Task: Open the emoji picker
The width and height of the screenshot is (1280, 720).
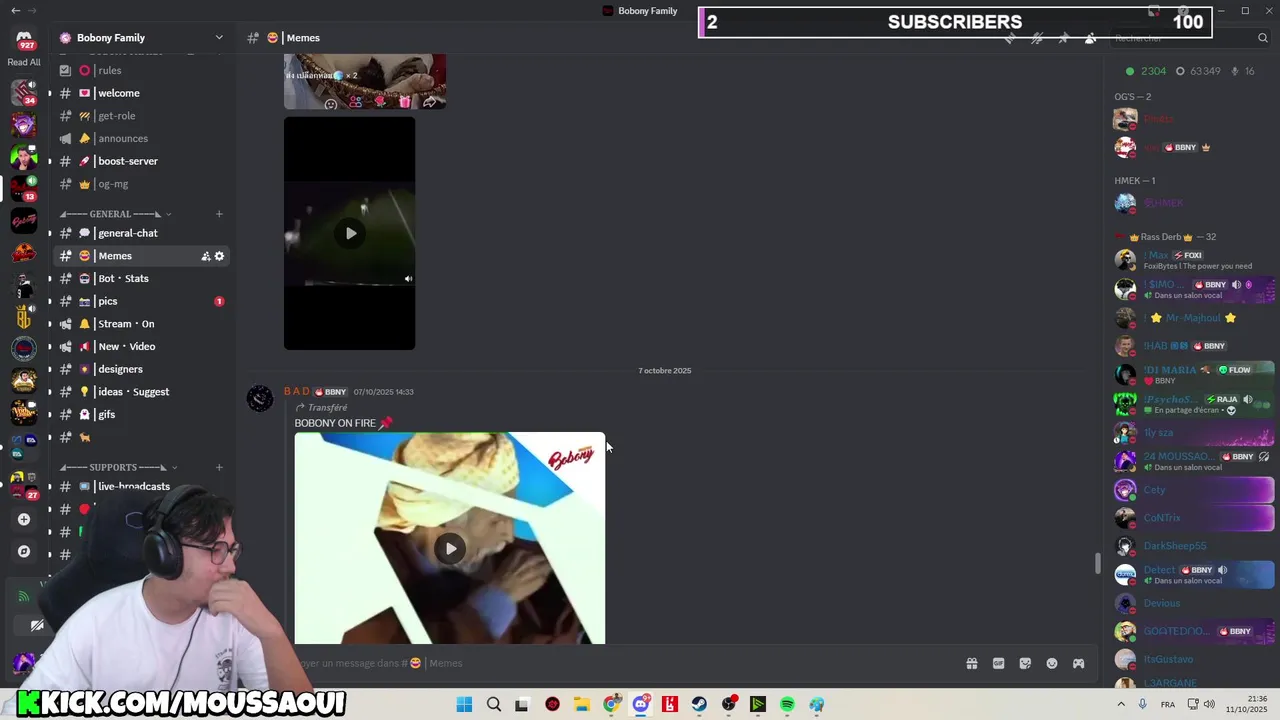Action: (1052, 663)
